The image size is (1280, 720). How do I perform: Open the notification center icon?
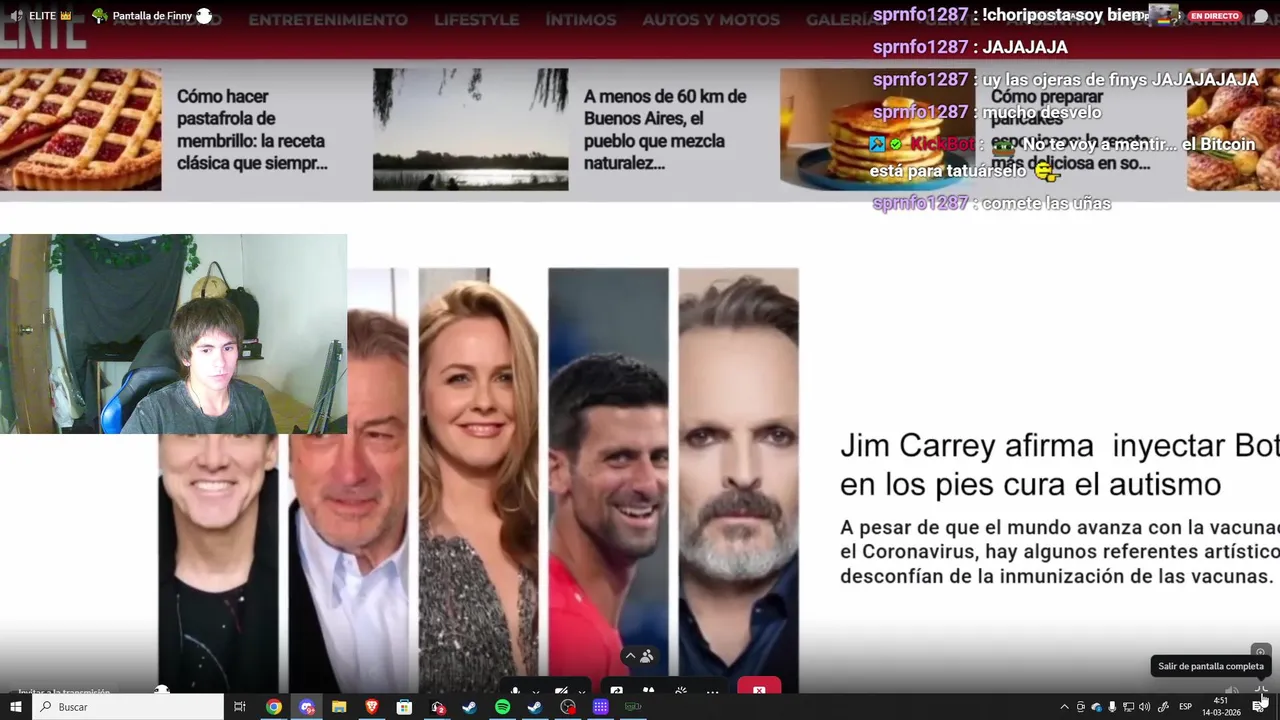click(1257, 707)
